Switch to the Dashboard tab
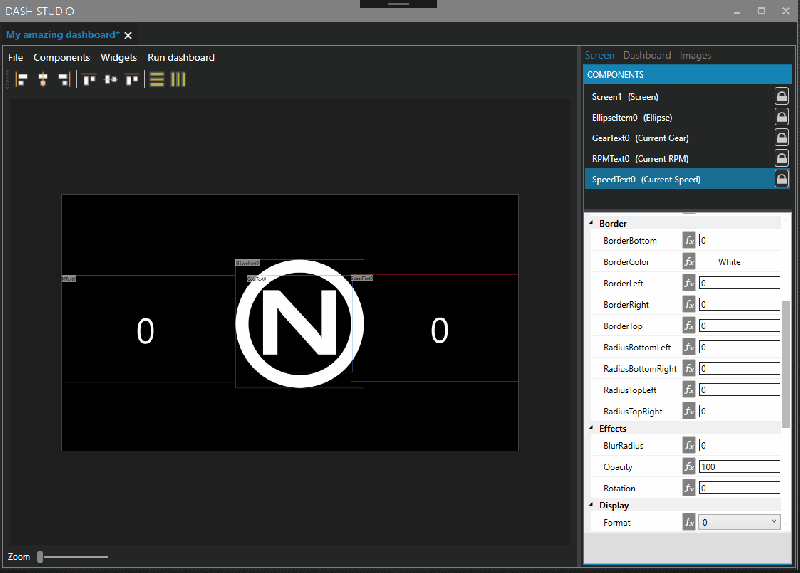Viewport: 800px width, 573px height. [x=647, y=55]
